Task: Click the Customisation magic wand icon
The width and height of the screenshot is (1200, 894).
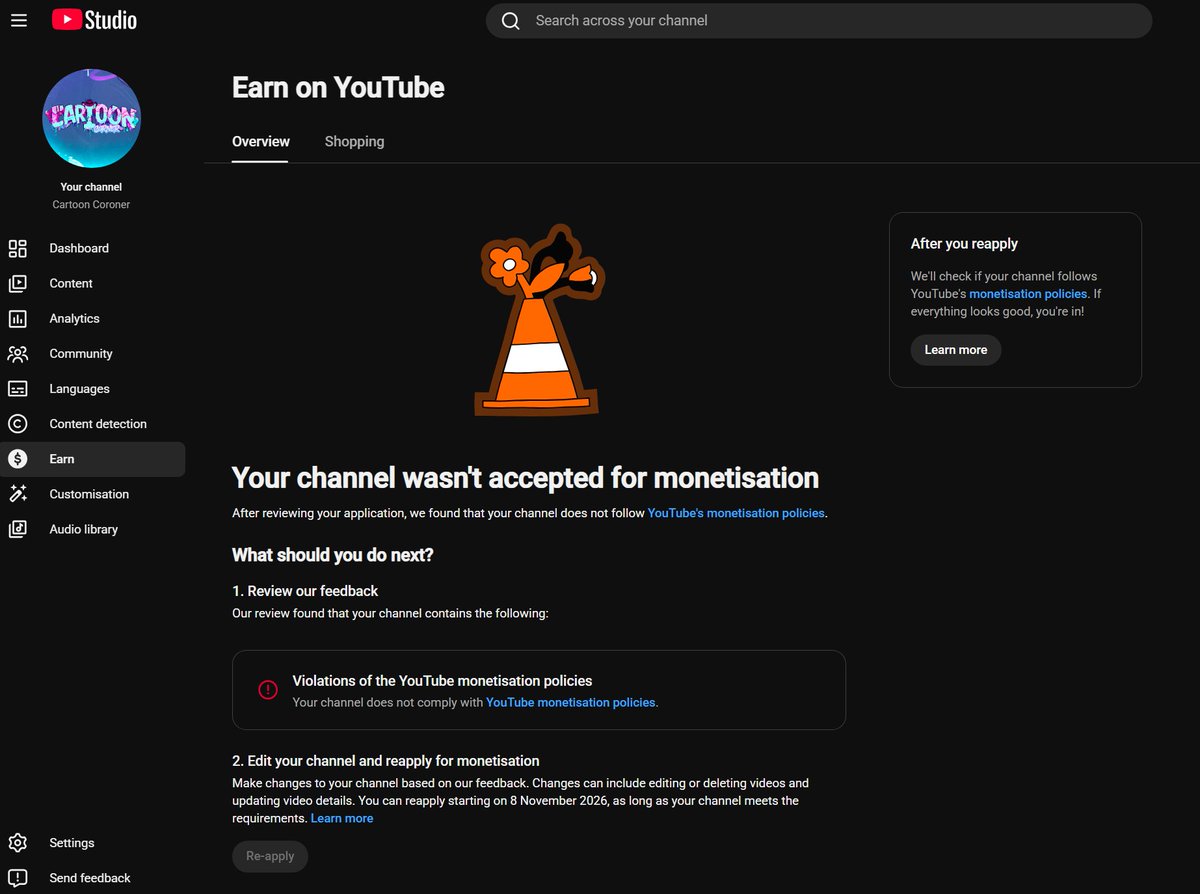Action: [x=18, y=494]
